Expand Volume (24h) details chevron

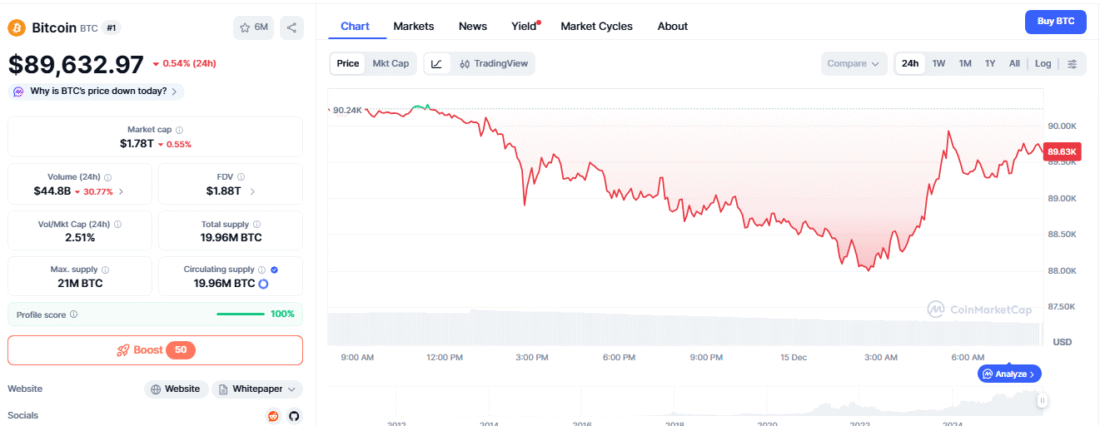click(122, 191)
